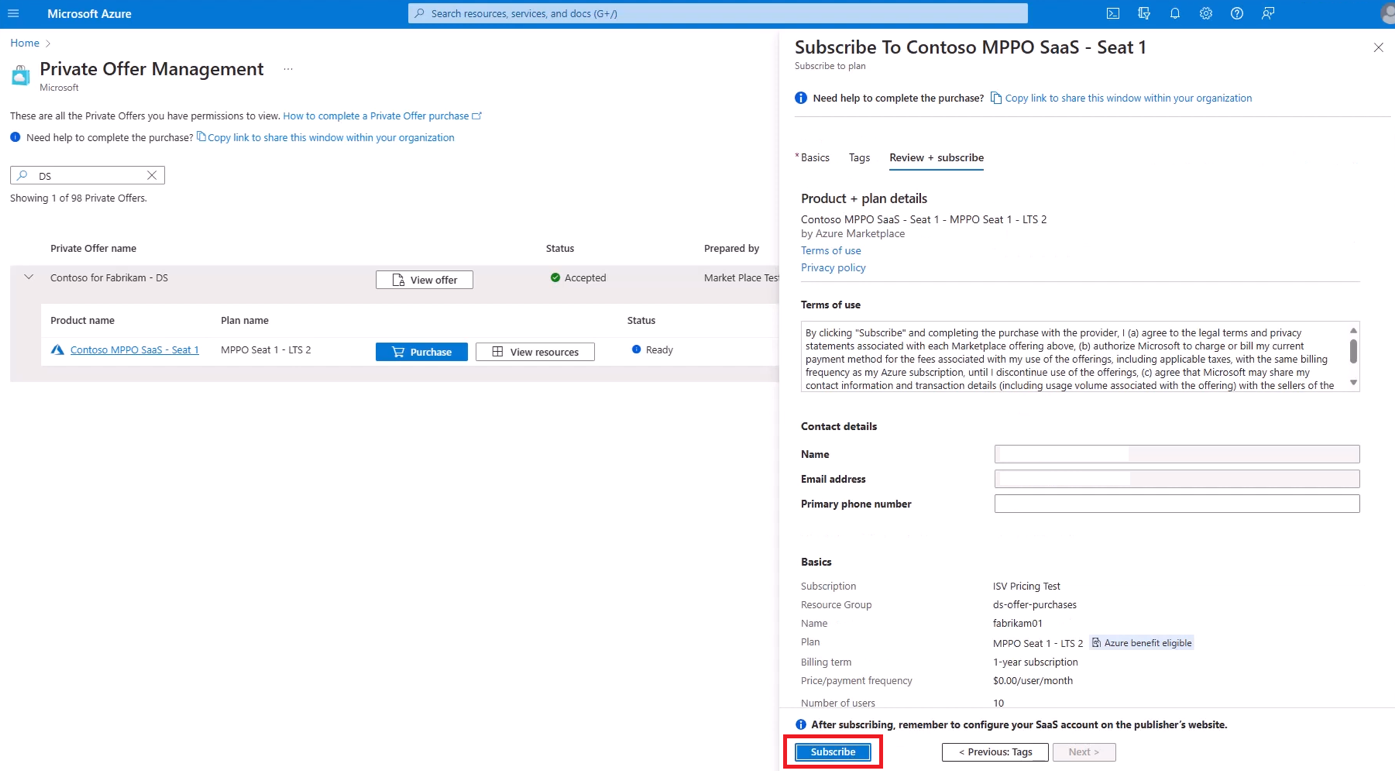Go to the Home breadcrumb
The image size is (1395, 771).
[25, 43]
